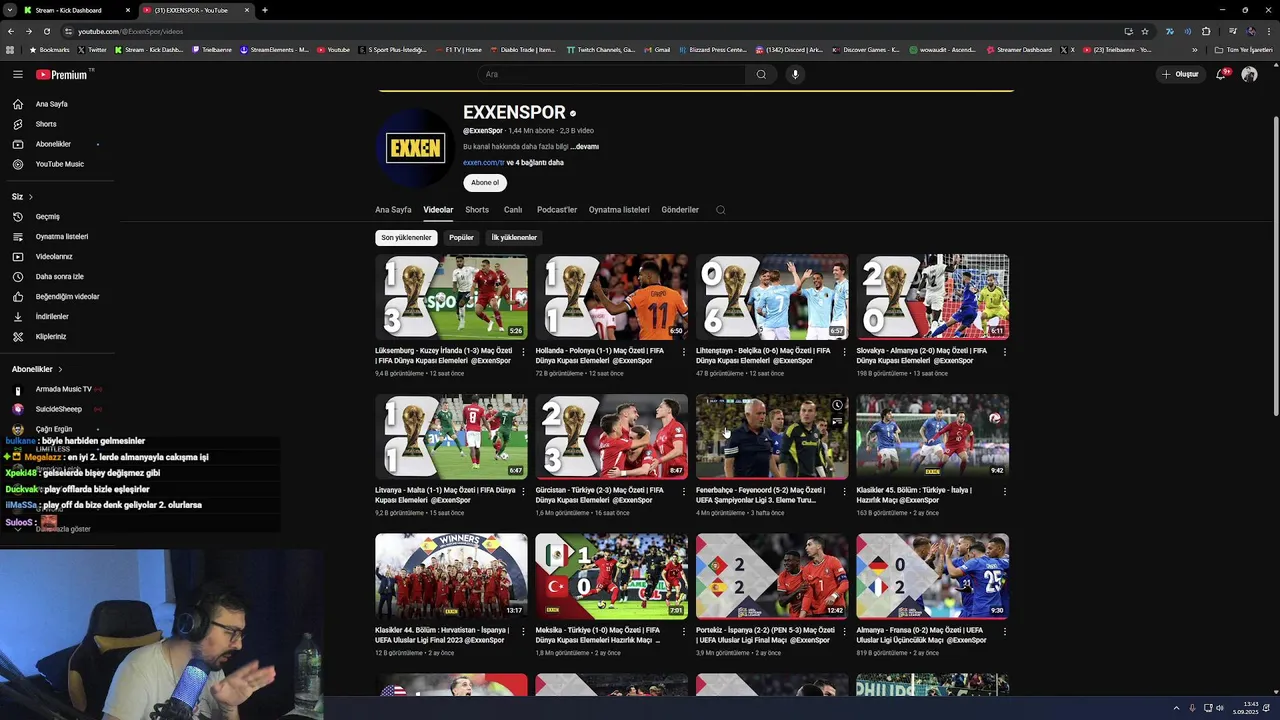
Task: Start voice search with microphone icon
Action: tap(795, 74)
